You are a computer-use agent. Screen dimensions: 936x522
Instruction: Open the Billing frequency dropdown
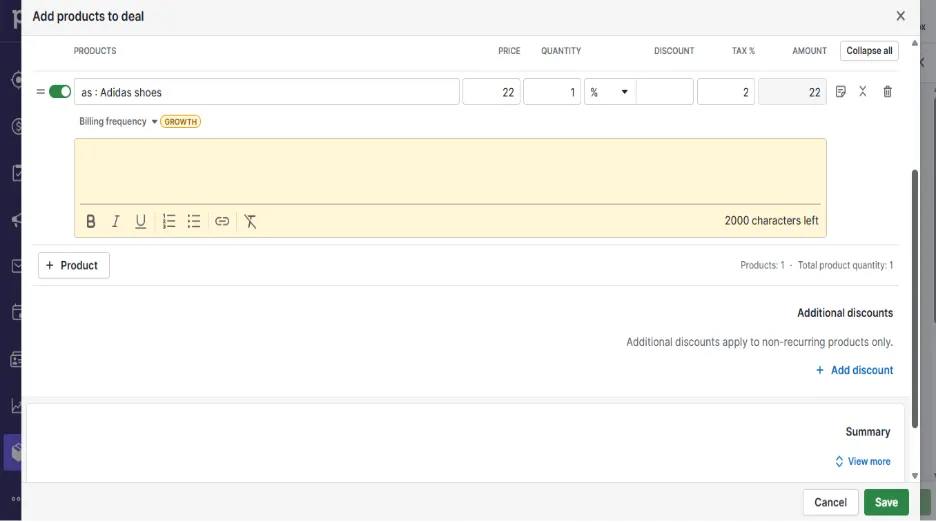tap(118, 122)
